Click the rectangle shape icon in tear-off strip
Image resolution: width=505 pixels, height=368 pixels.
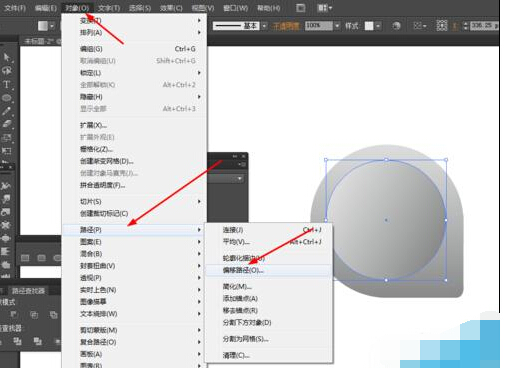25,258
